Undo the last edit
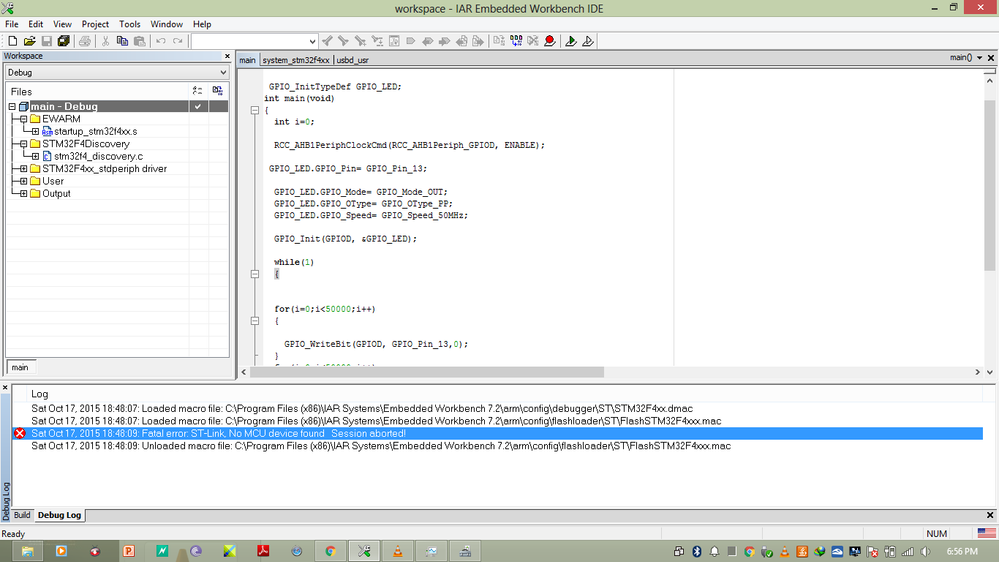This screenshot has width=999, height=562. coord(161,41)
